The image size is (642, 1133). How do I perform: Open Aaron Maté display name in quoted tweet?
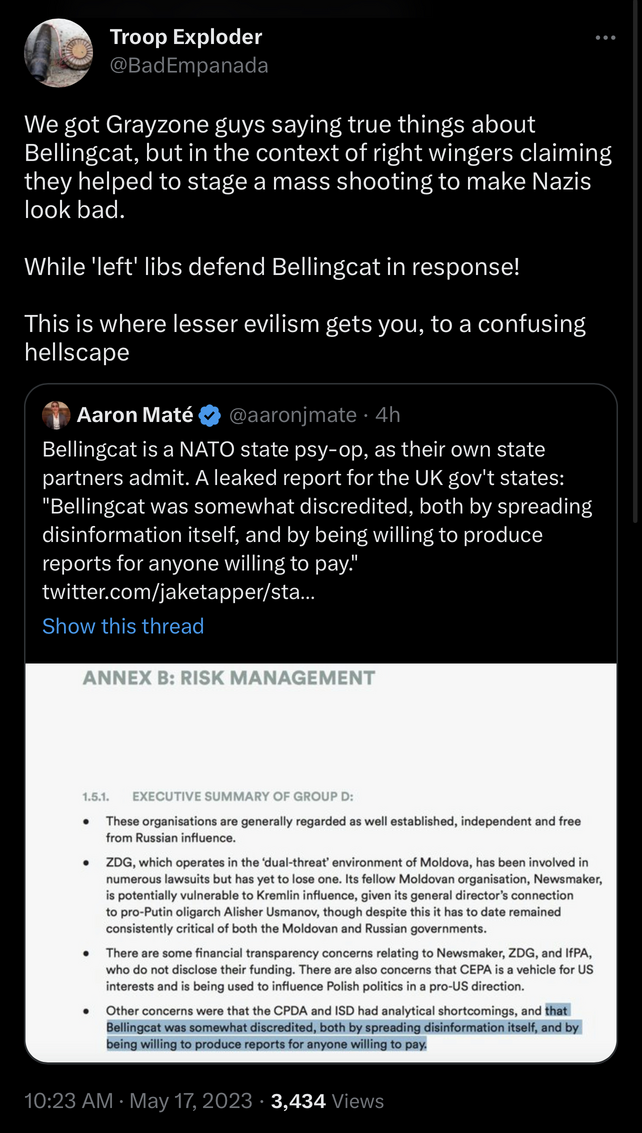pos(135,415)
